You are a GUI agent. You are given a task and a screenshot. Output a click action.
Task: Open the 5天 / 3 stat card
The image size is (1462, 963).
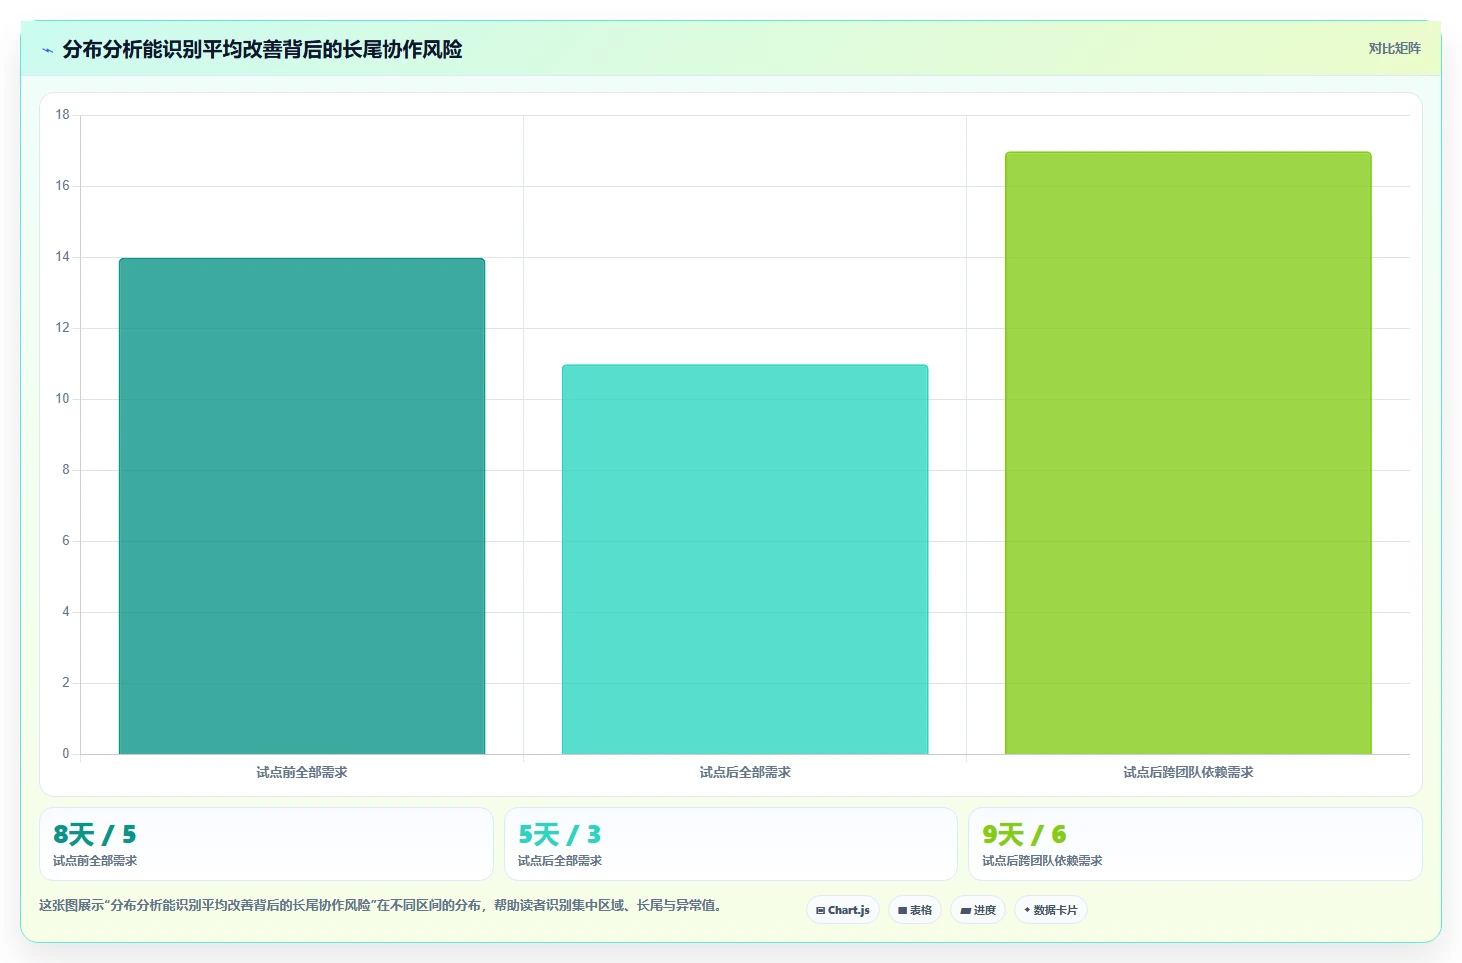coord(731,844)
